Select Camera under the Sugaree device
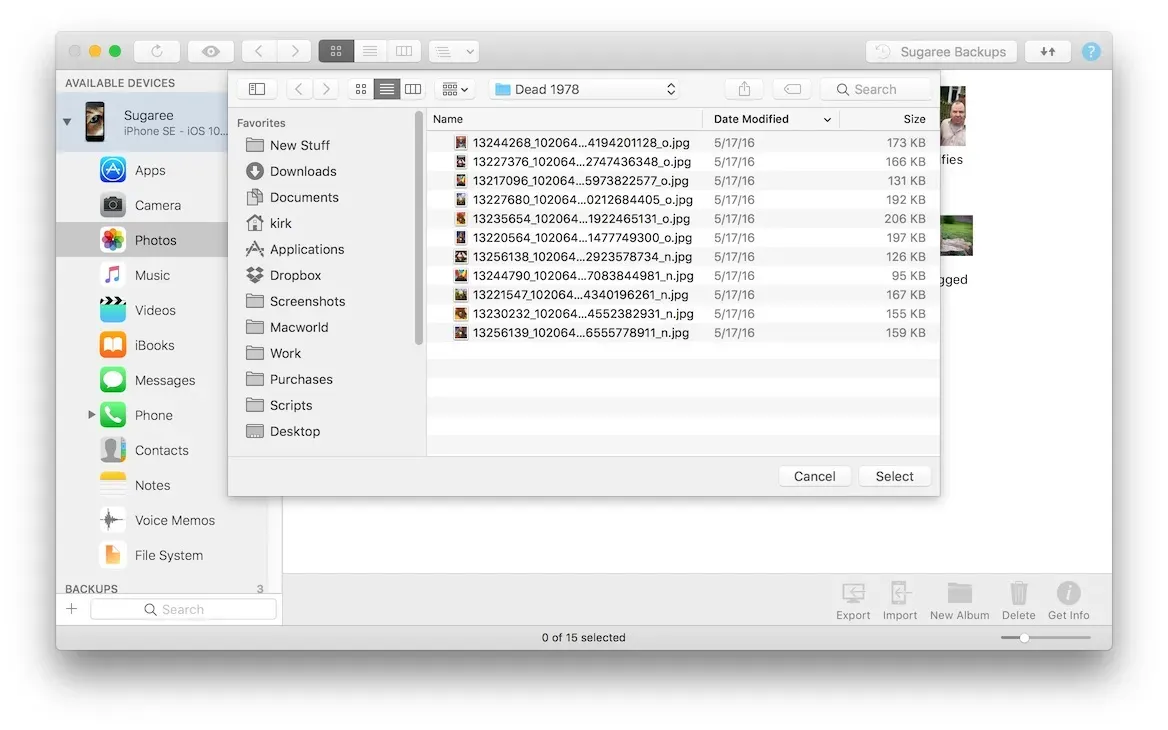1168x730 pixels. click(x=160, y=204)
